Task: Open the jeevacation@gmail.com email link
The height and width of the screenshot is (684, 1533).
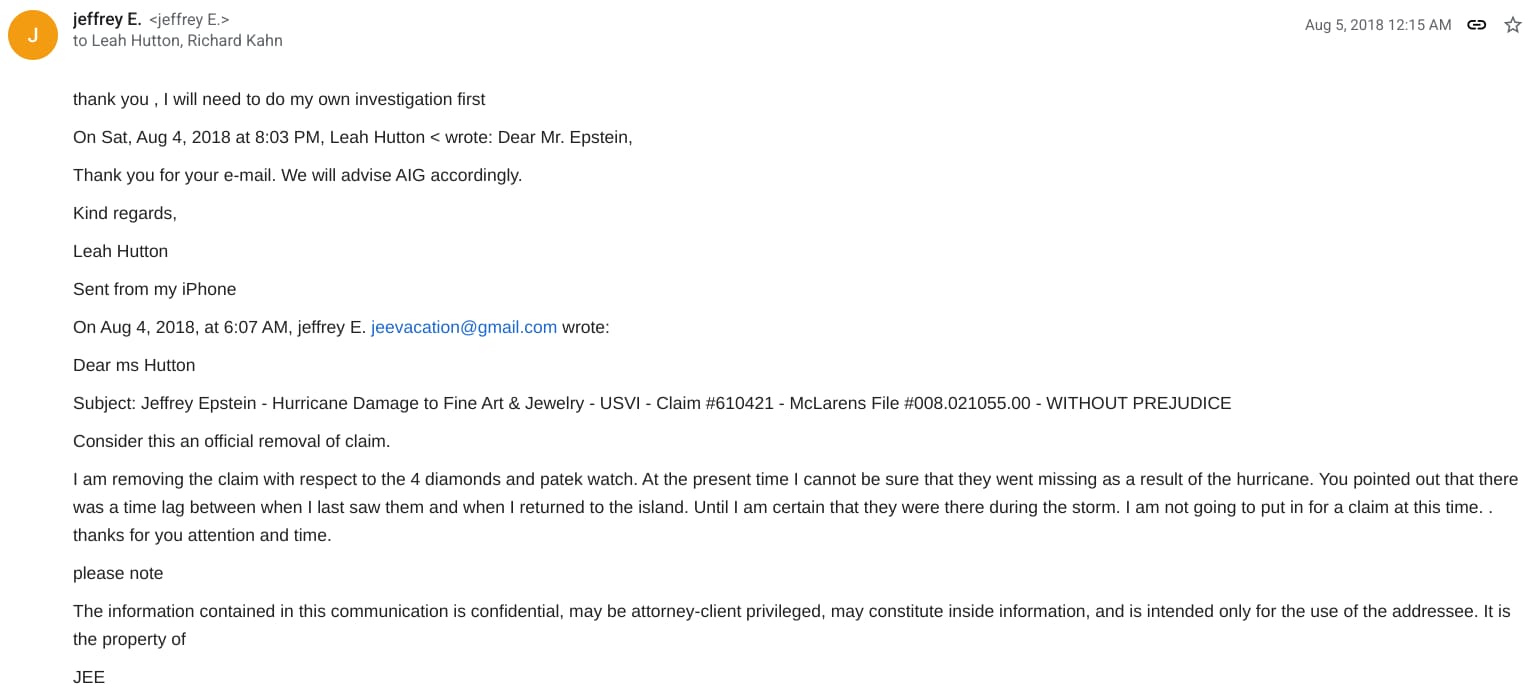Action: (464, 327)
